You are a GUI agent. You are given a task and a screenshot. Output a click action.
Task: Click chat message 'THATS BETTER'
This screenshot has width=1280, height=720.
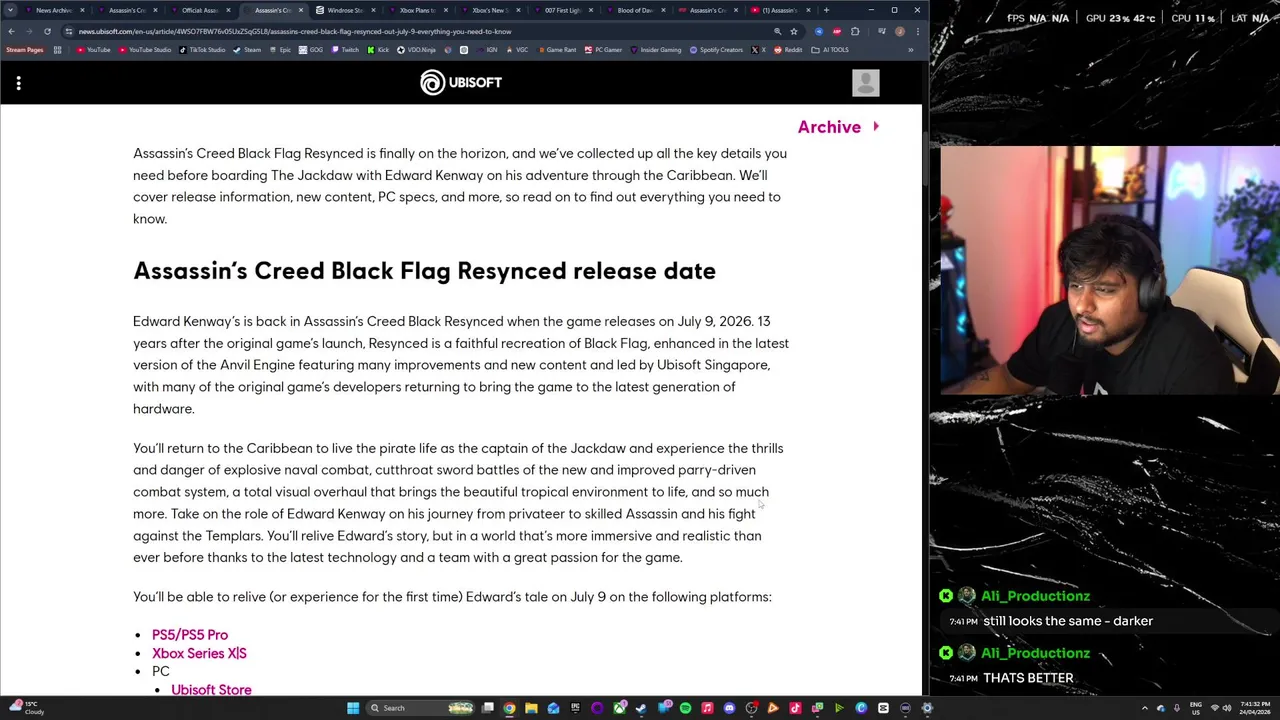[x=1028, y=678]
